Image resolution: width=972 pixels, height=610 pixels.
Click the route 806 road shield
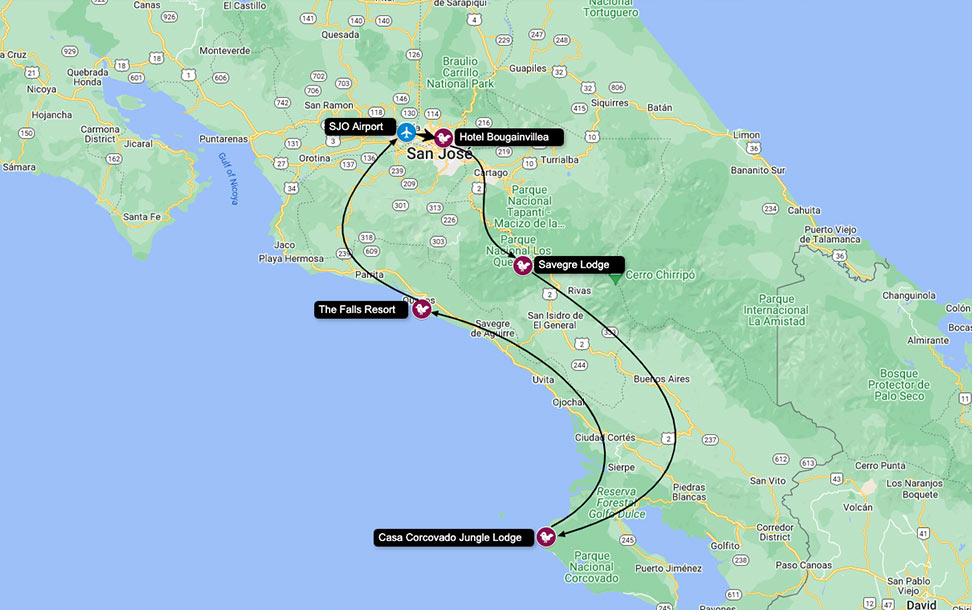[x=617, y=87]
